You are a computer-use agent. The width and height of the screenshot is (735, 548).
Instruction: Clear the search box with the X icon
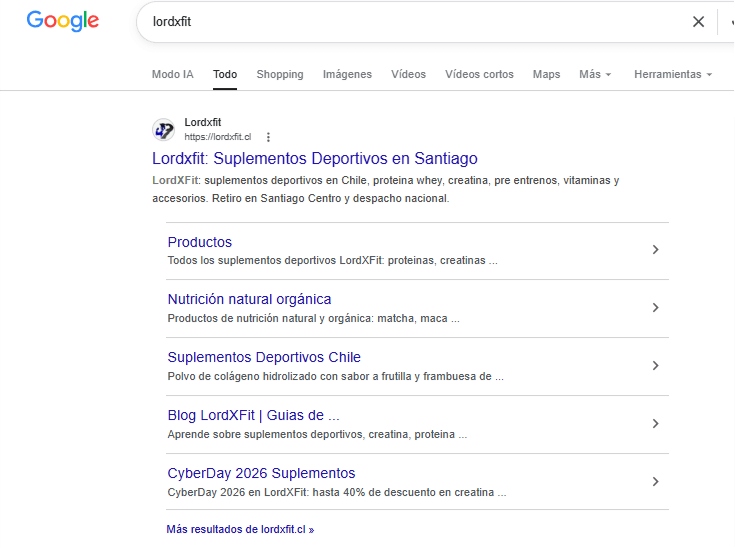coord(698,22)
